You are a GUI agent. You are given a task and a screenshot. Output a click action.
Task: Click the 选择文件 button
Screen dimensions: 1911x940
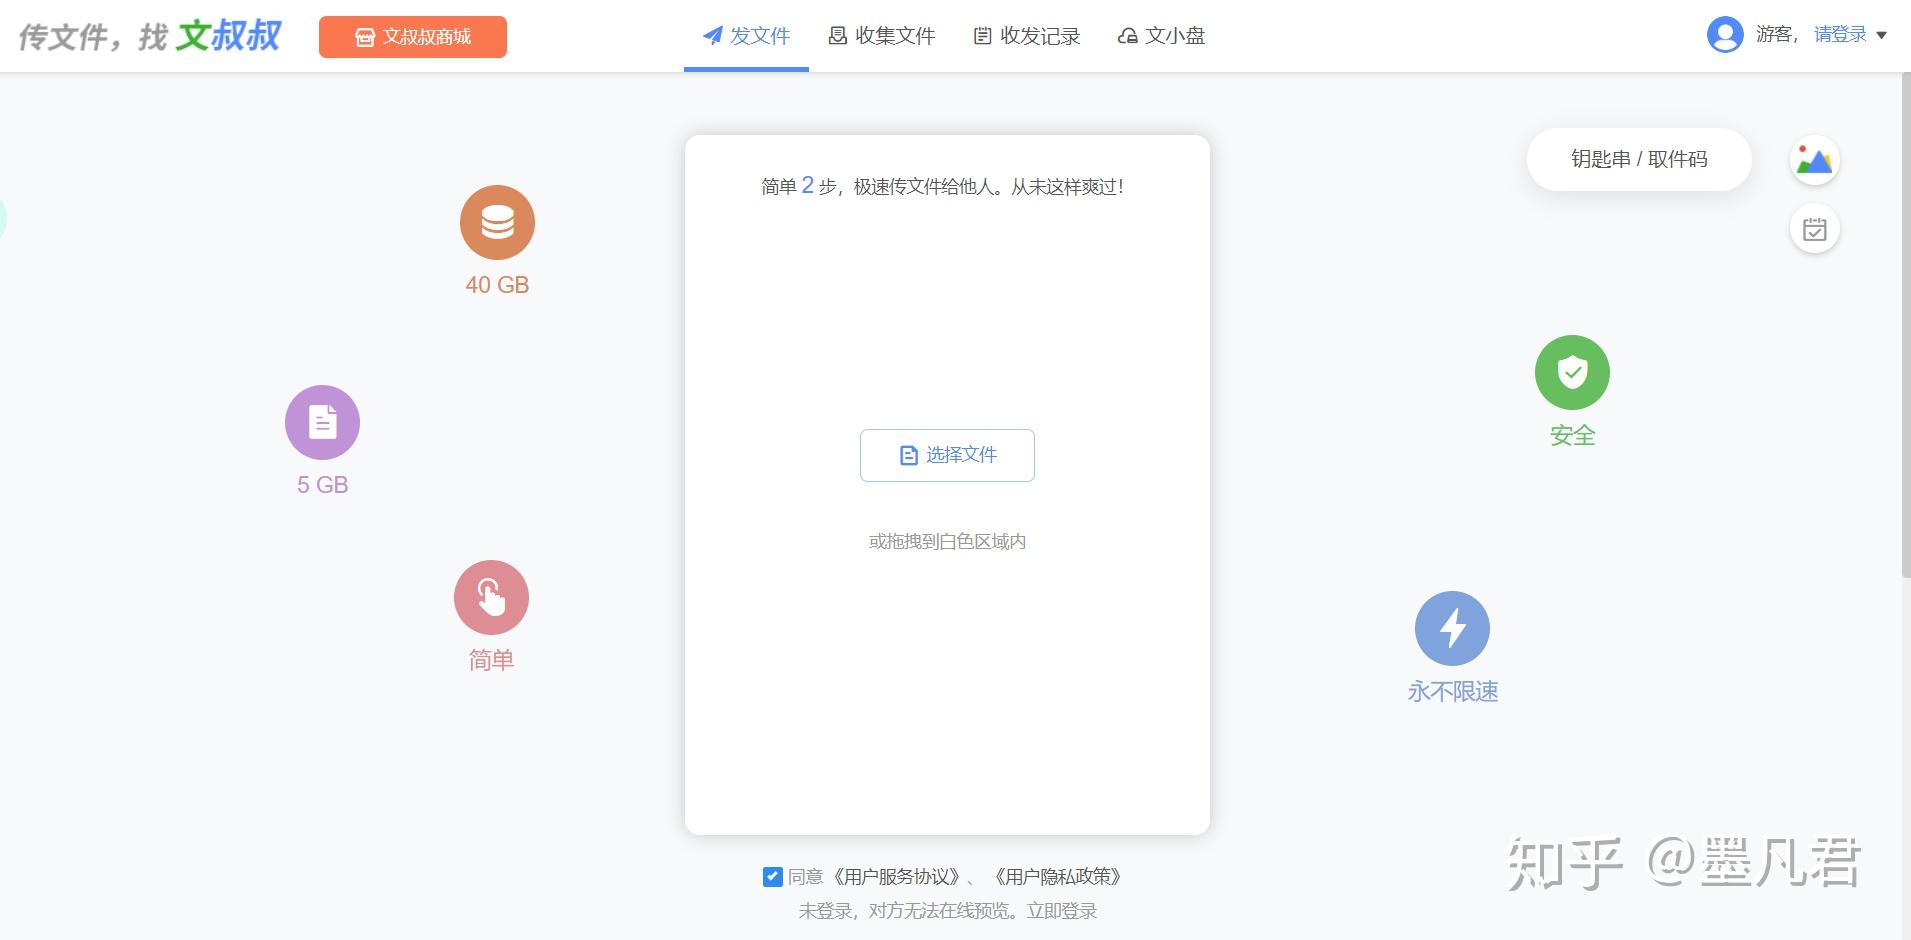coord(947,455)
